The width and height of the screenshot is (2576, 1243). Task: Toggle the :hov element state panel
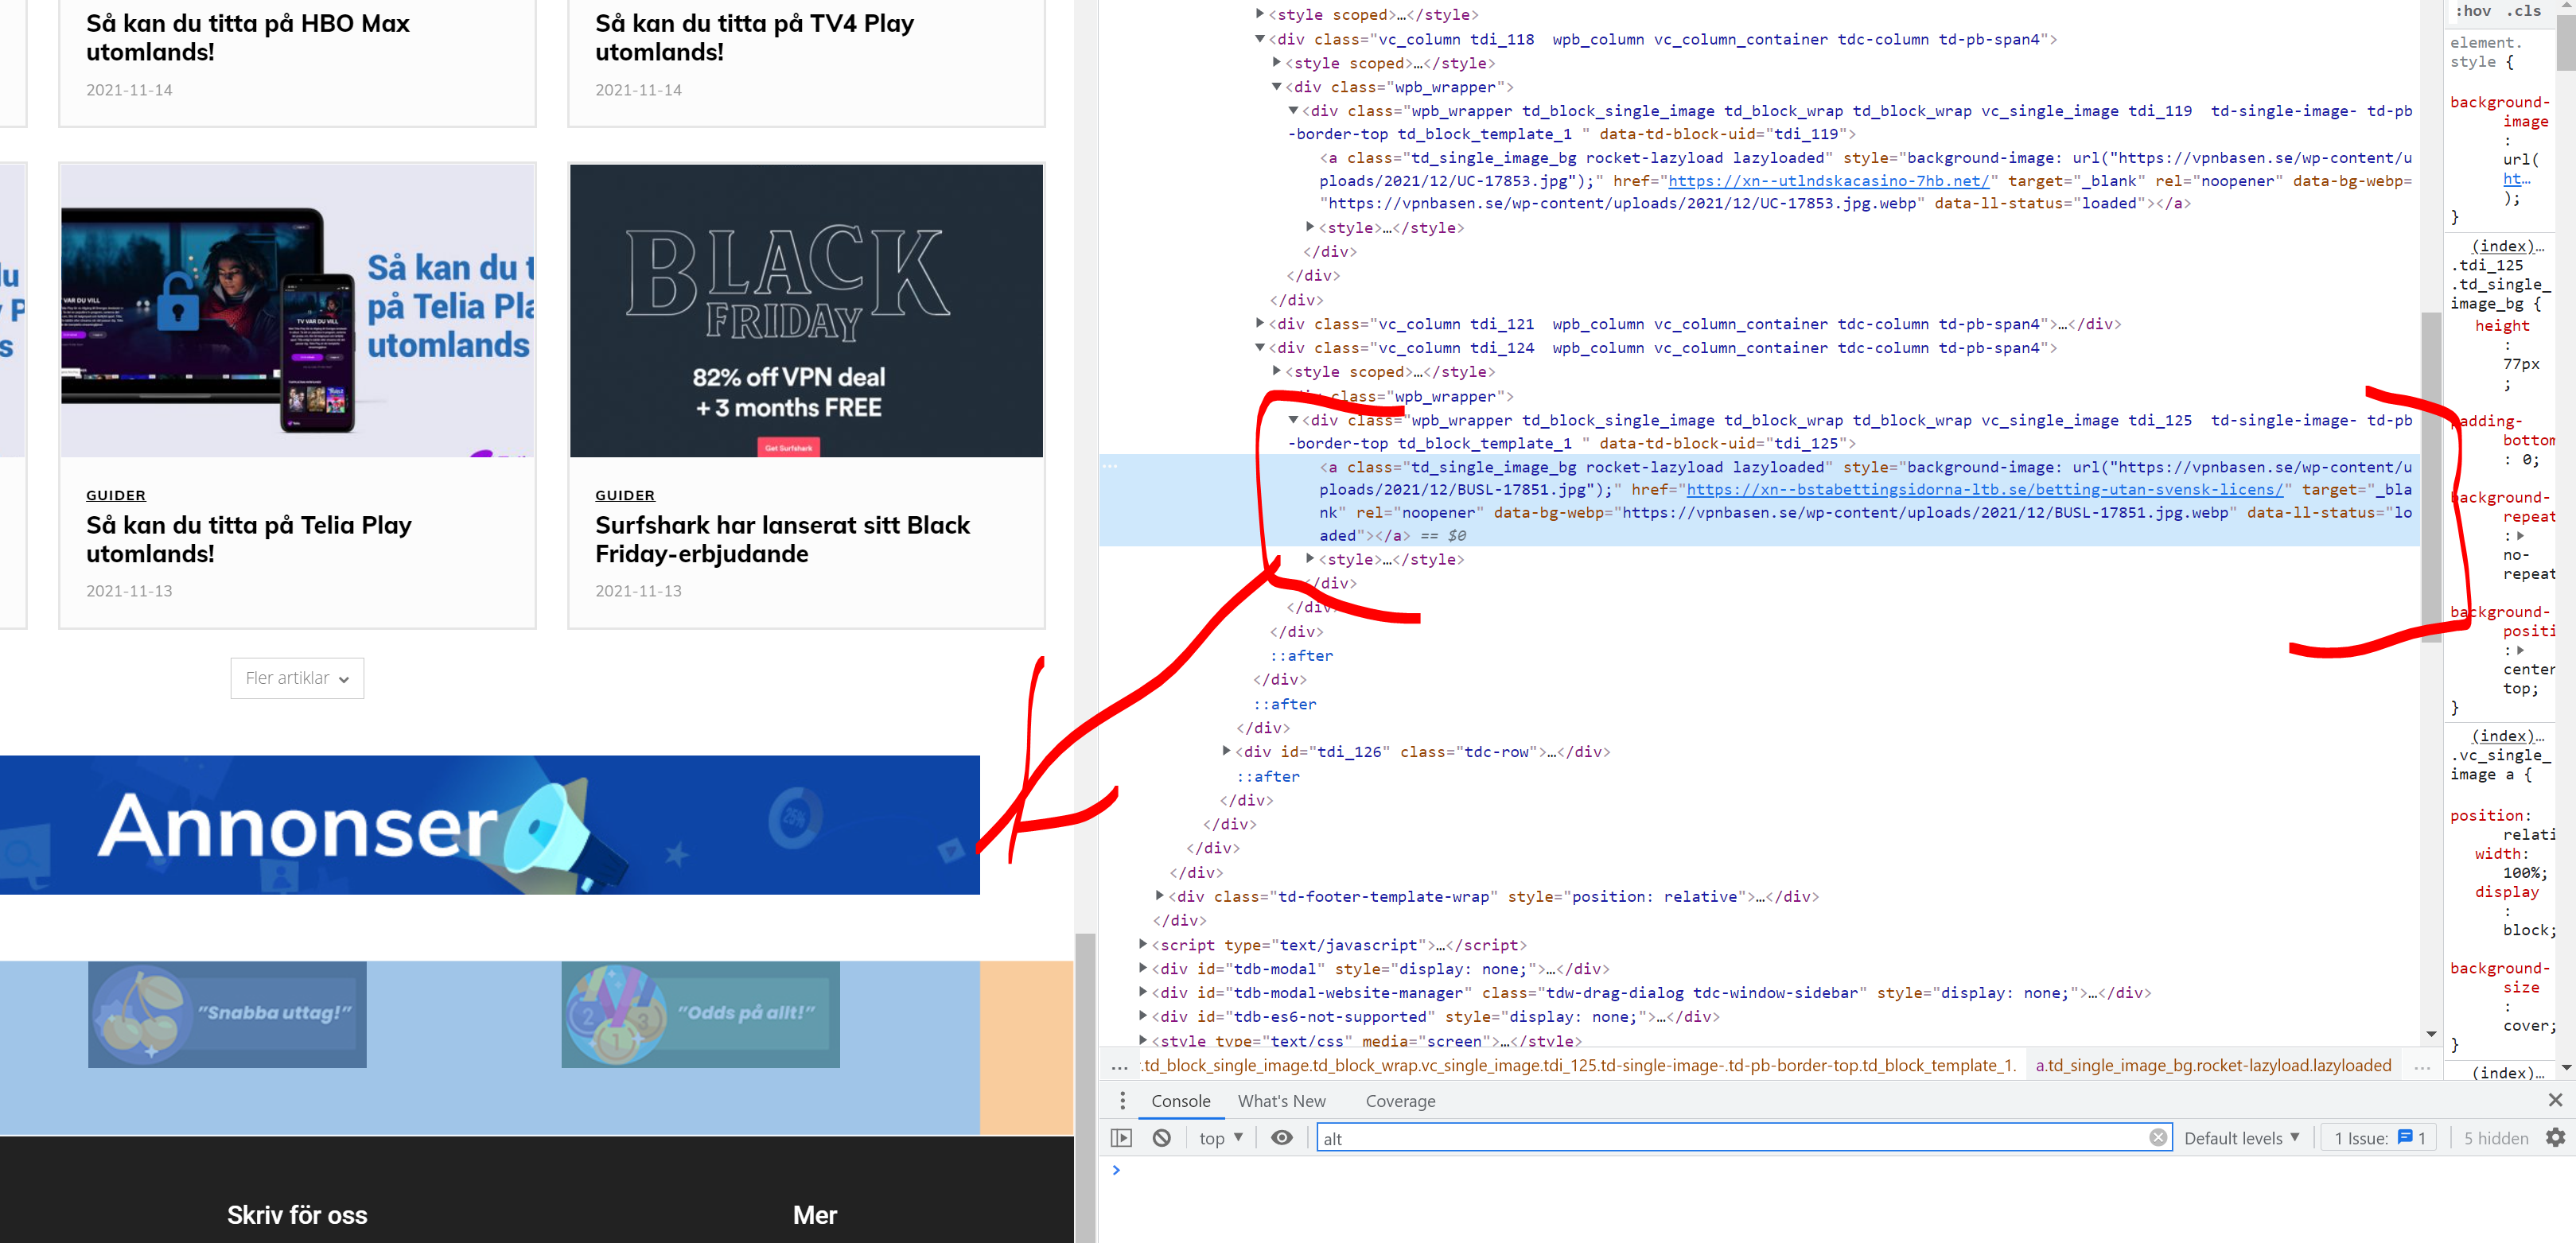2473,11
